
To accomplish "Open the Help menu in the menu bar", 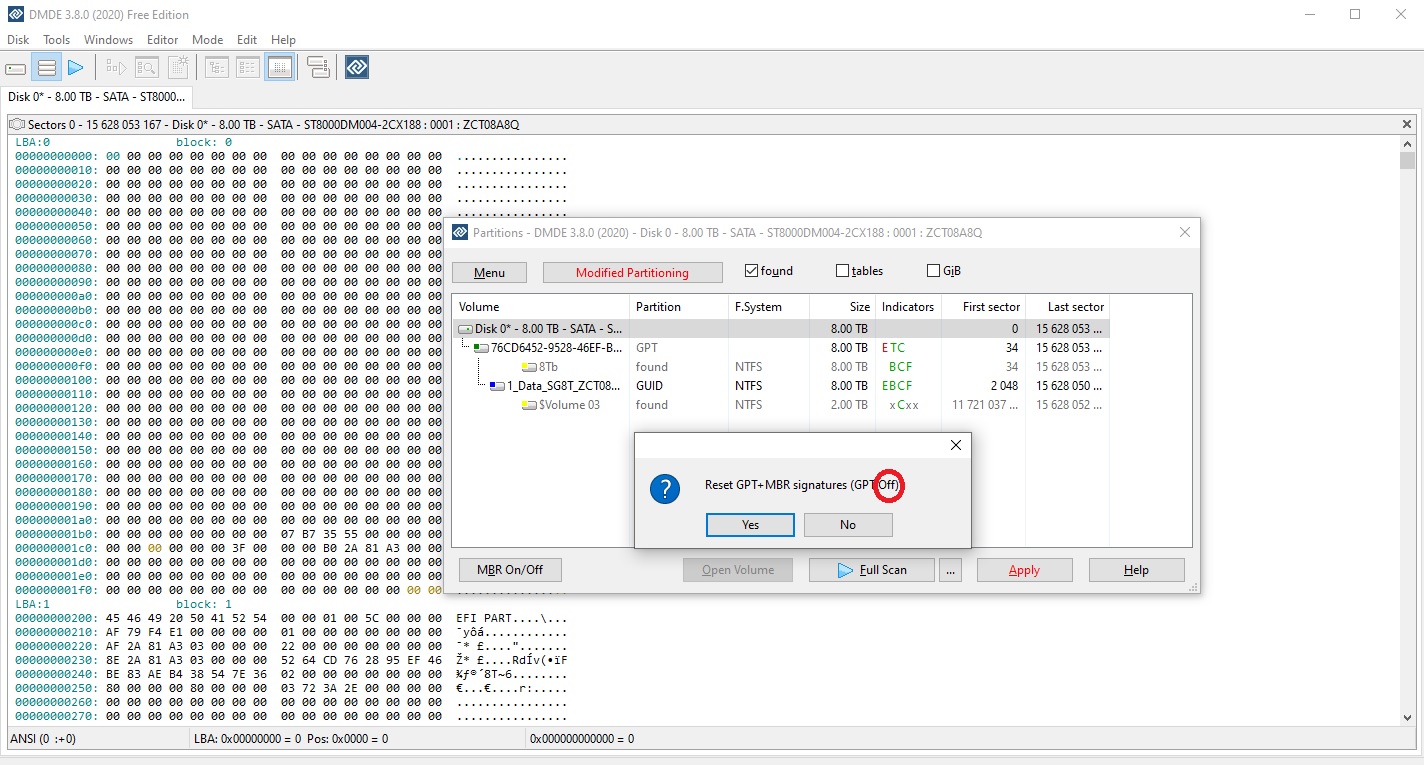I will coord(283,40).
